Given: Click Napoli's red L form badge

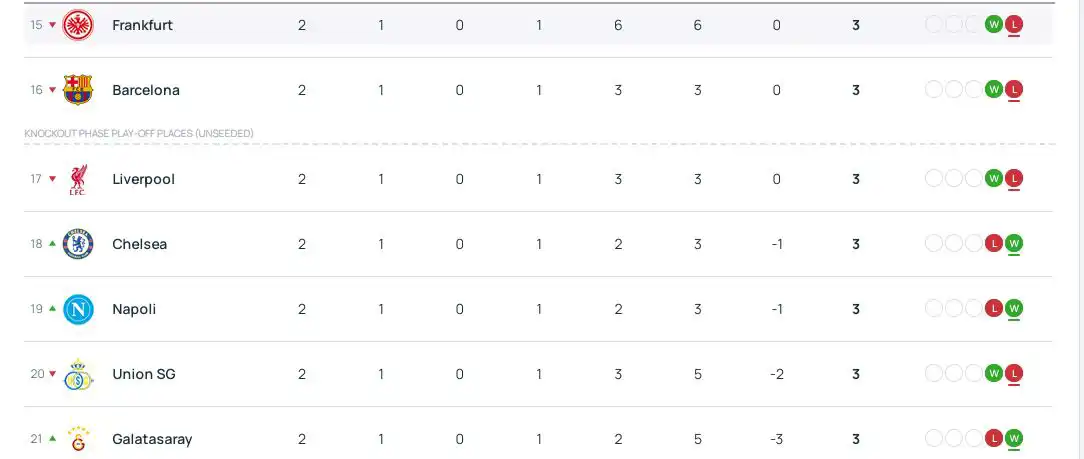Looking at the screenshot, I should [x=994, y=309].
